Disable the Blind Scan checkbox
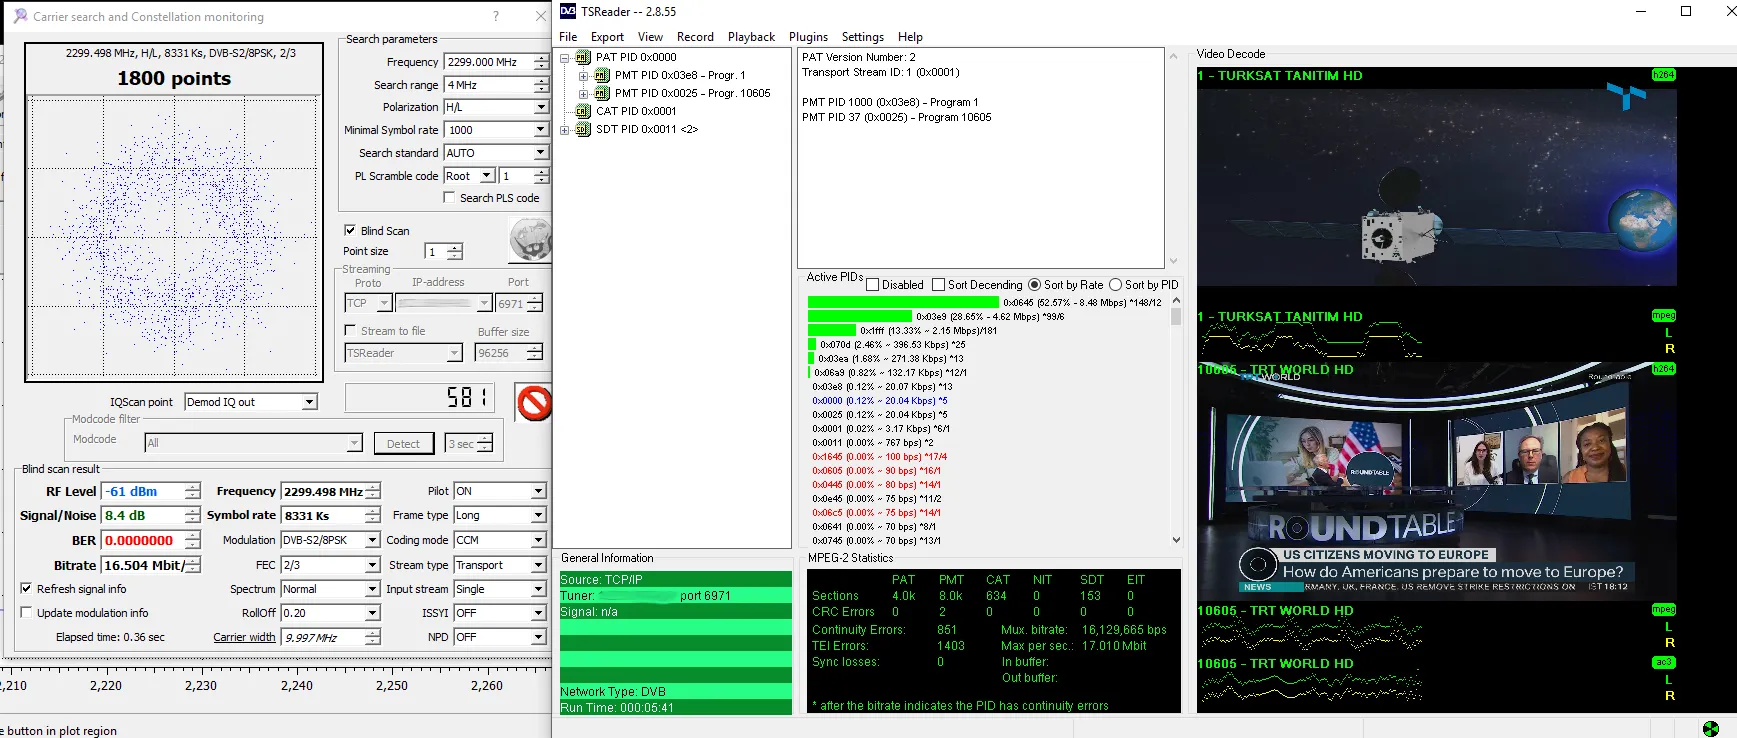This screenshot has height=738, width=1737. [350, 230]
